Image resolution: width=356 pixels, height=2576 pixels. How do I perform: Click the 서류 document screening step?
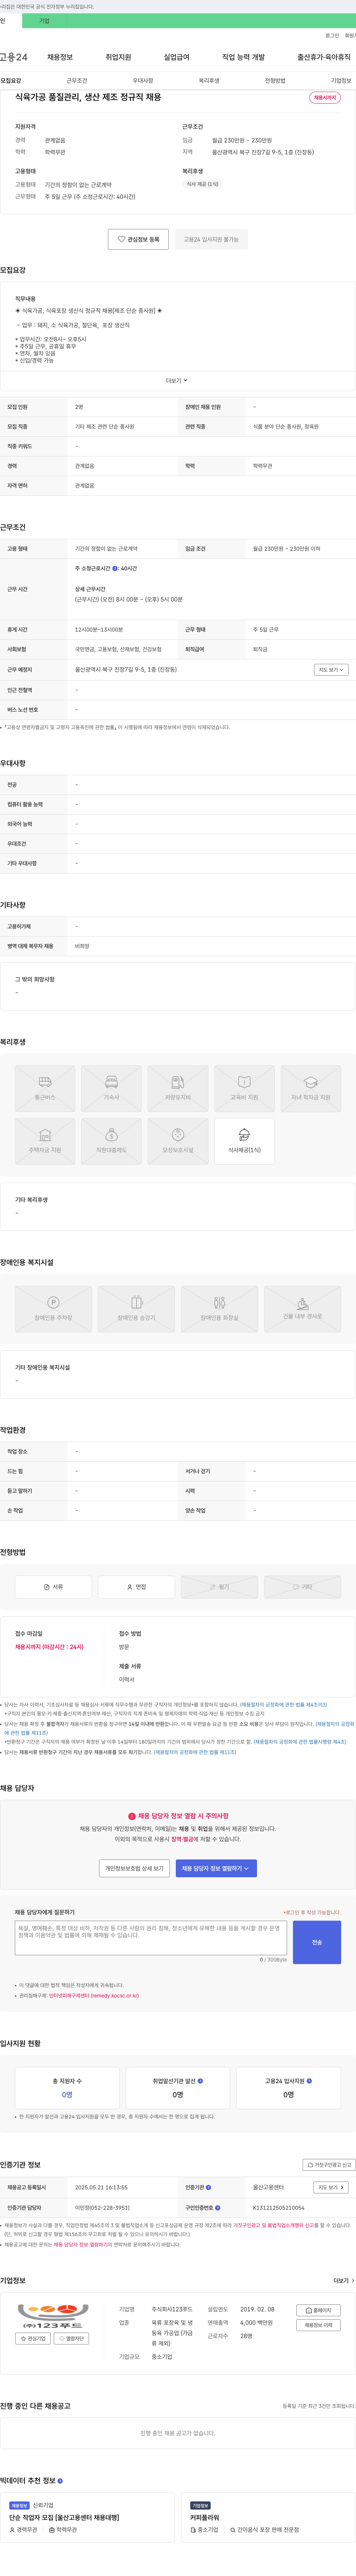(53, 1587)
